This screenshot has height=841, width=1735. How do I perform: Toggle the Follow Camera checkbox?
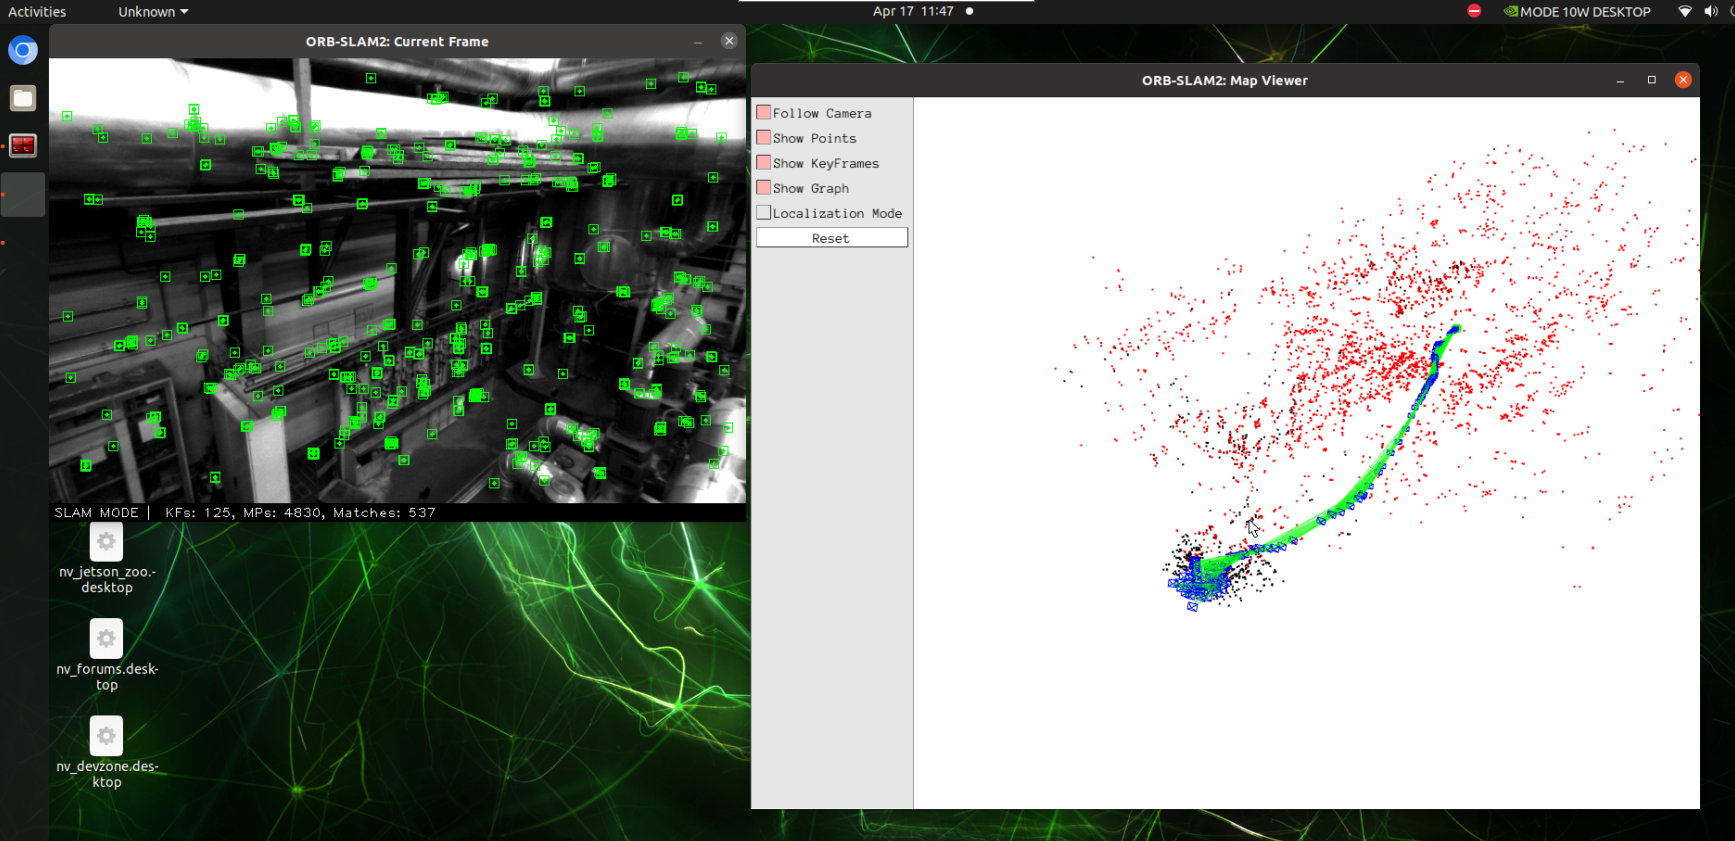click(764, 112)
